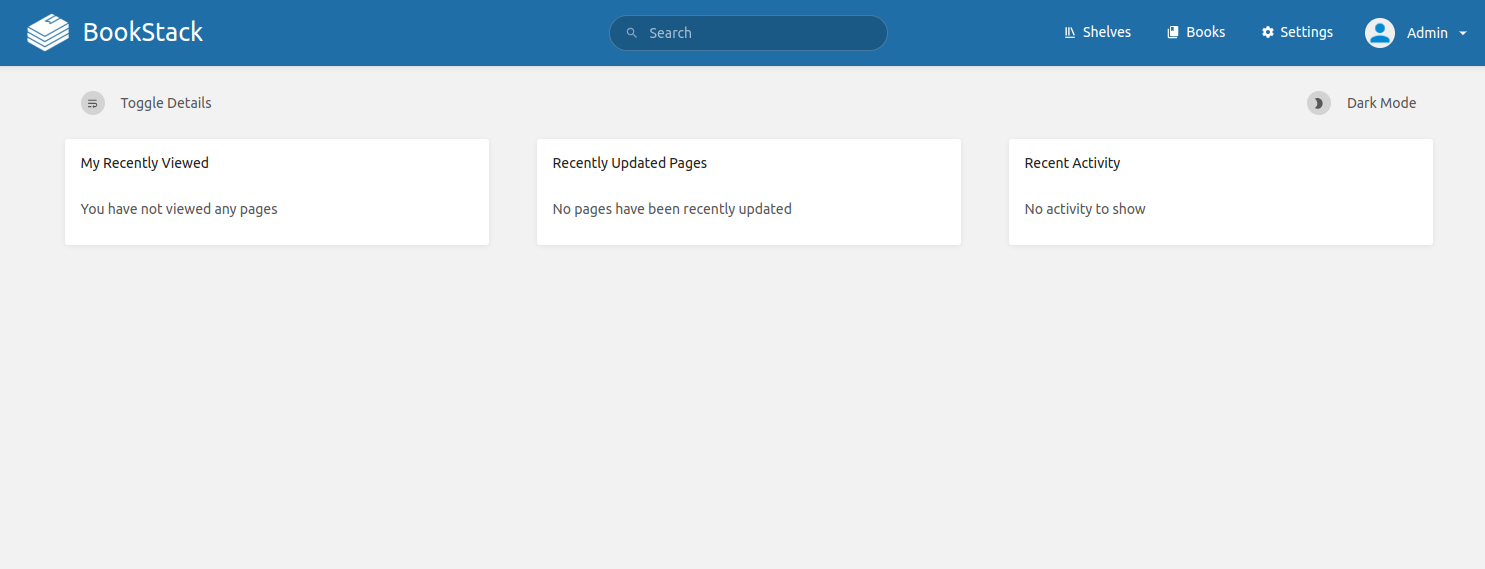Enable Dark Mode via its text label
The height and width of the screenshot is (569, 1485).
(x=1381, y=103)
